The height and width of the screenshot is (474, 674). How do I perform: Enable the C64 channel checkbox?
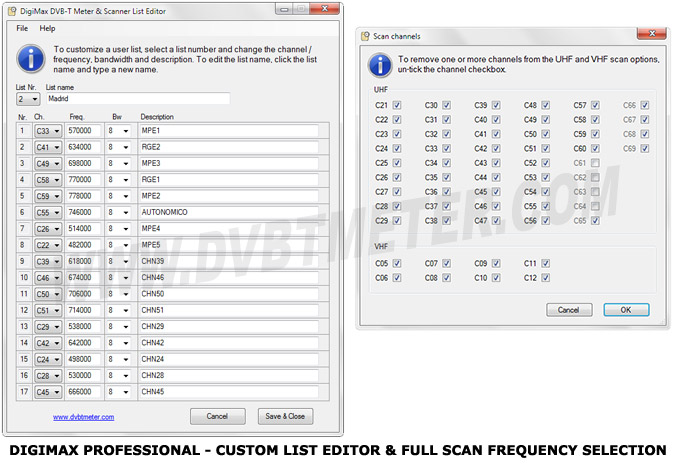coord(595,206)
